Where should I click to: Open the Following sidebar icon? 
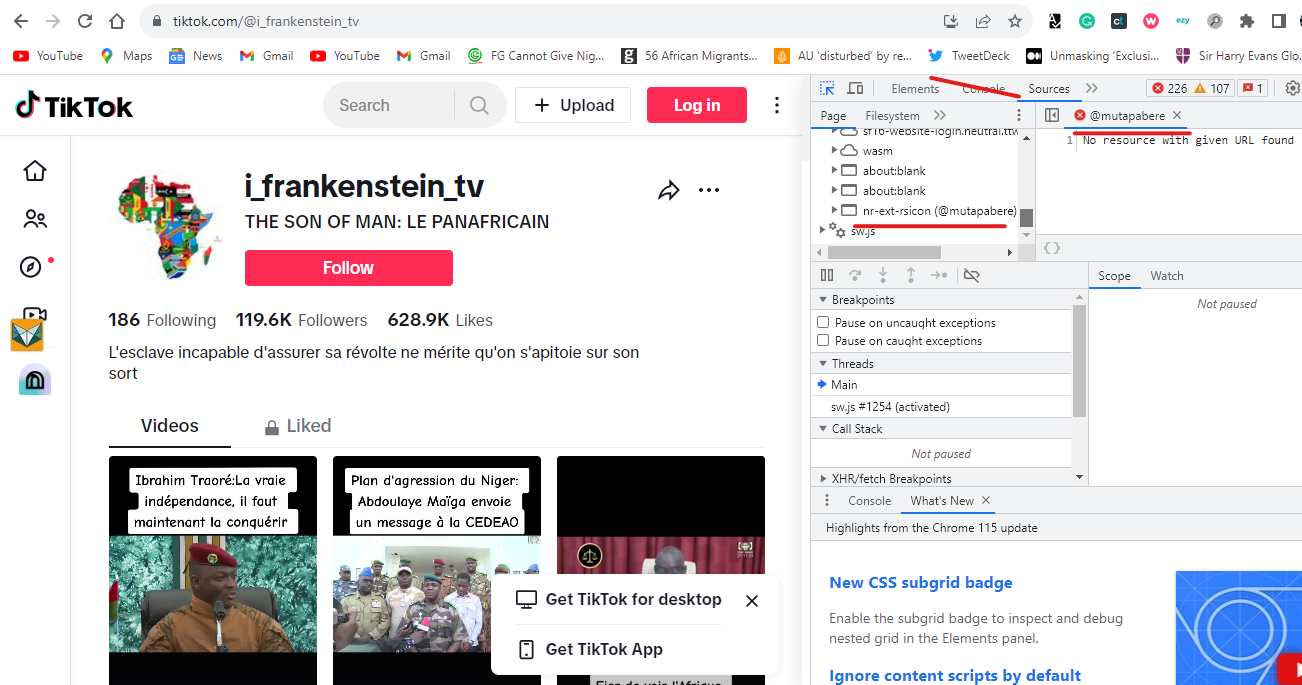[x=35, y=219]
